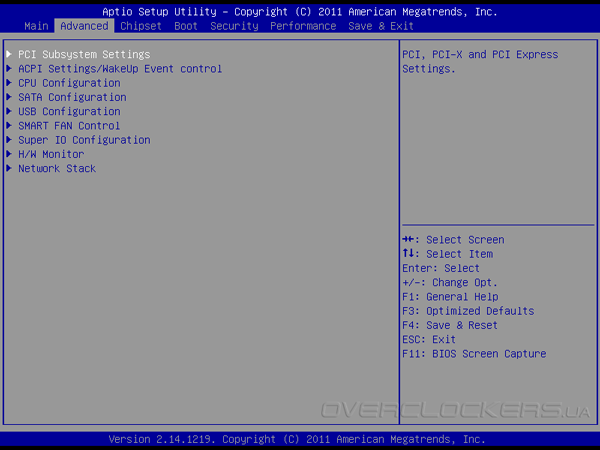The height and width of the screenshot is (450, 600).
Task: Open SMART FAN Control entry
Action: (69, 126)
